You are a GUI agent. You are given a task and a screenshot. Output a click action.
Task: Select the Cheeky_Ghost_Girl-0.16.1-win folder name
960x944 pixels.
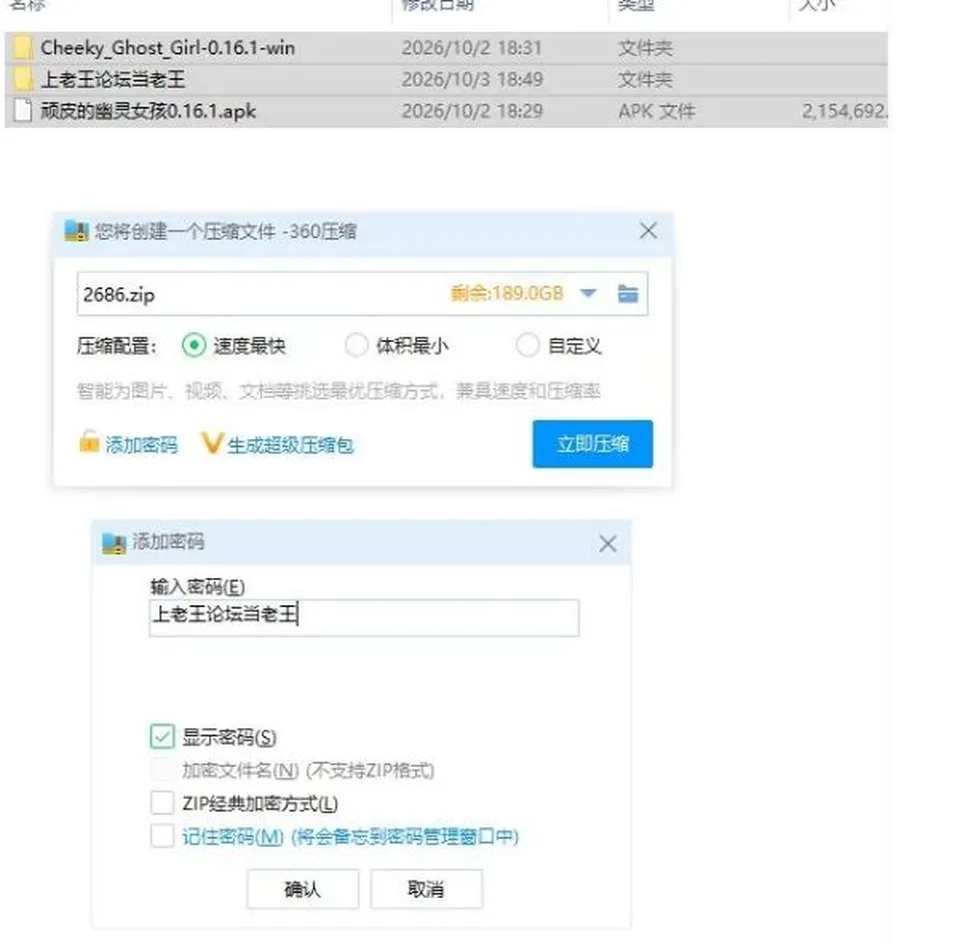pyautogui.click(x=168, y=48)
